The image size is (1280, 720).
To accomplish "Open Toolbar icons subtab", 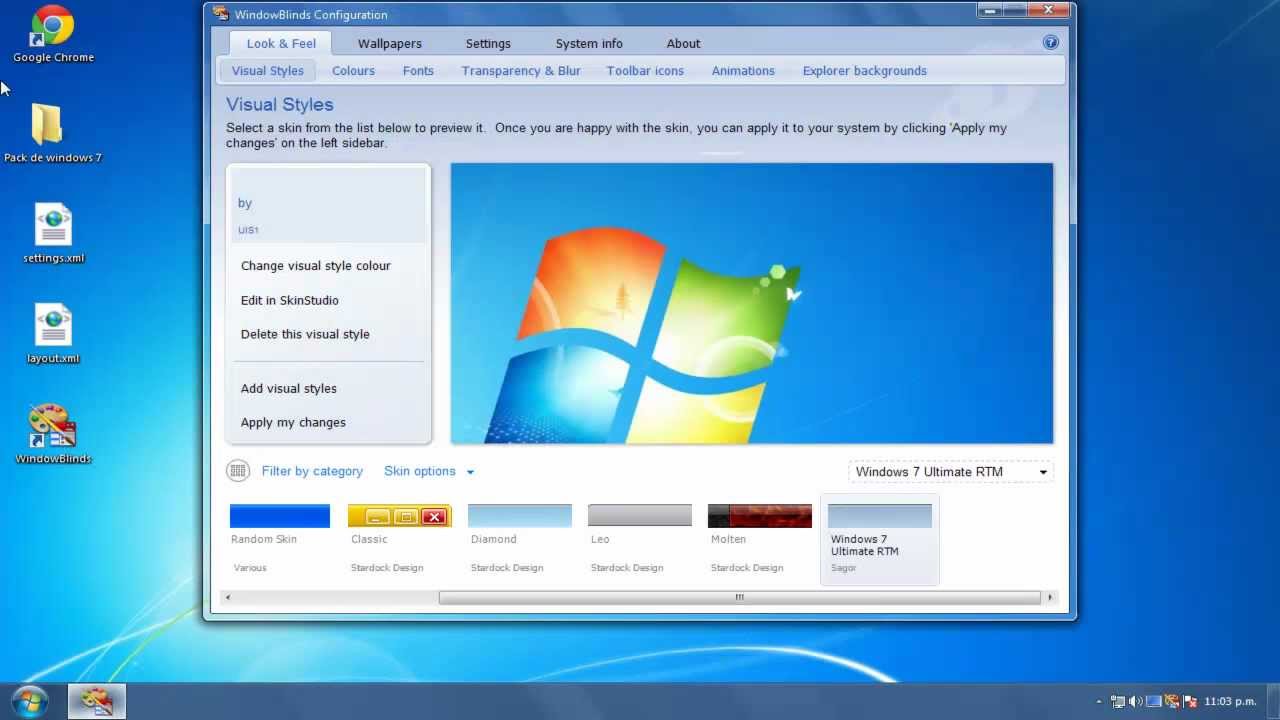I will point(645,71).
